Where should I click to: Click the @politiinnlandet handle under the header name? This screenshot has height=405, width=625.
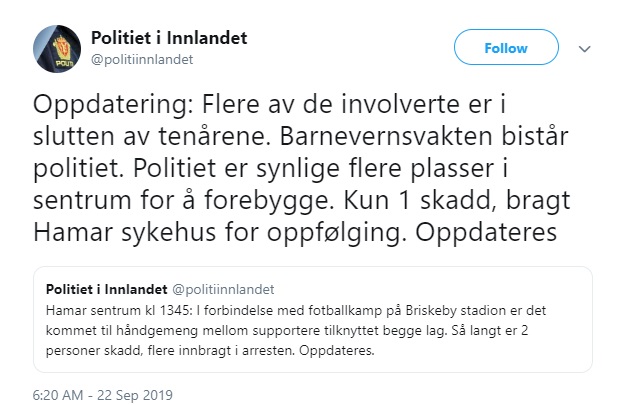tap(149, 58)
